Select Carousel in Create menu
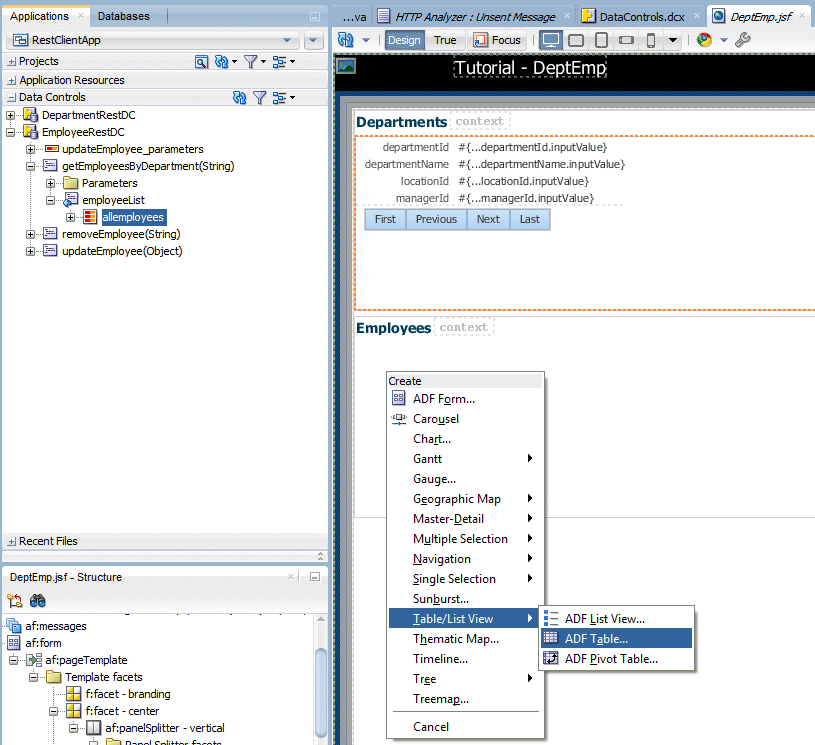The height and width of the screenshot is (745, 815). coord(465,419)
